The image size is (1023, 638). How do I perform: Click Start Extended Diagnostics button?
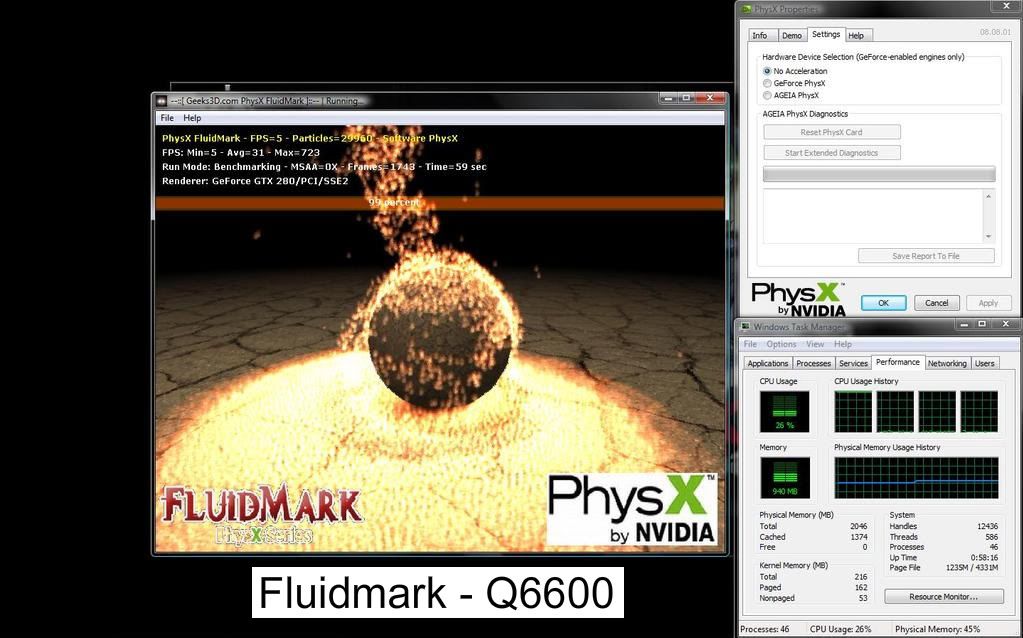pos(832,153)
